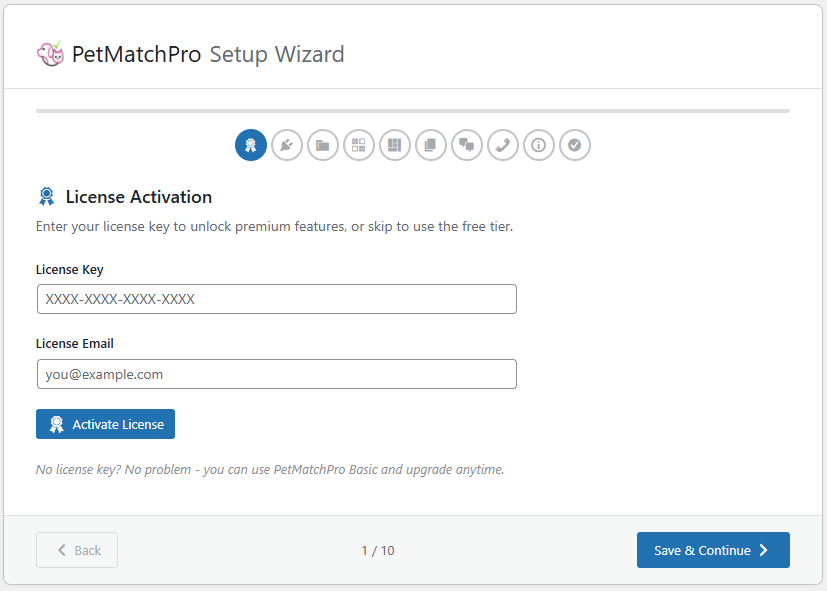Screen dimensions: 827x591
Task: Select the license ribbon step icon
Action: click(251, 145)
